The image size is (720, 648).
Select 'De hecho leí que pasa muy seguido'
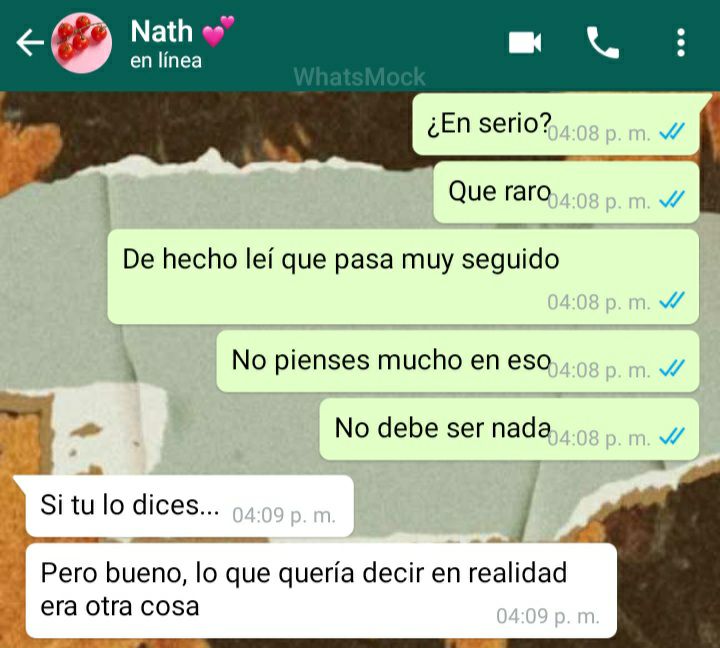(403, 277)
